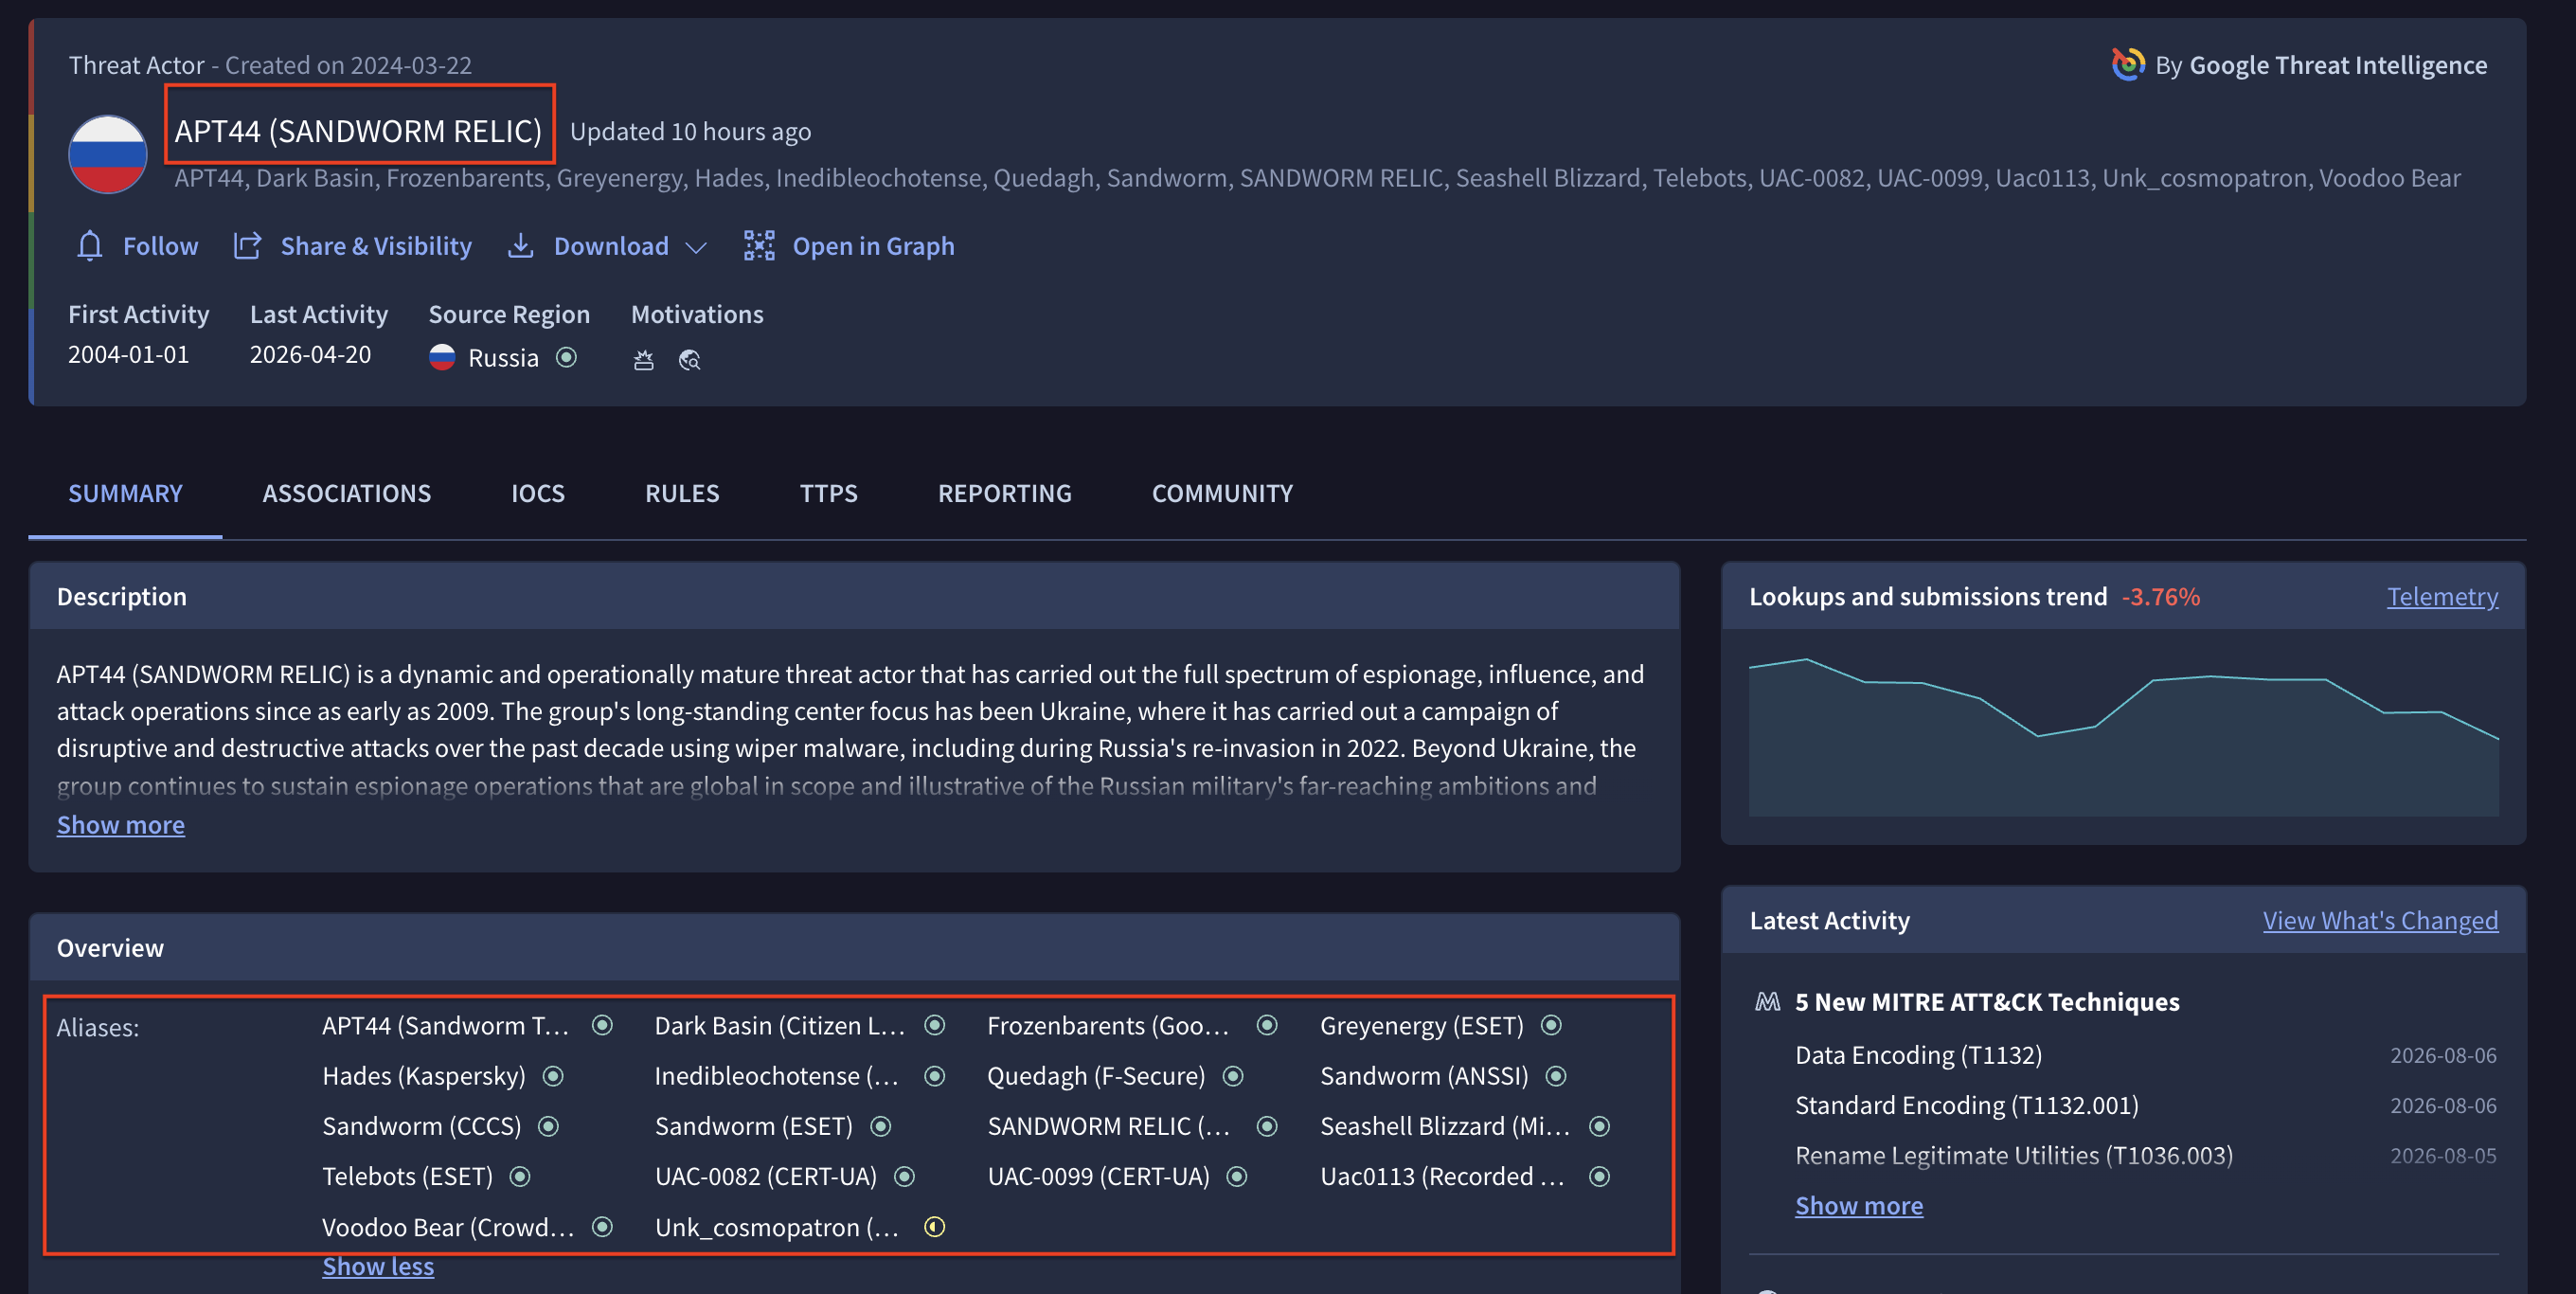Image resolution: width=2576 pixels, height=1294 pixels.
Task: Click the 5 New MITRE ATT&CK Techniques heading
Action: click(1987, 1002)
